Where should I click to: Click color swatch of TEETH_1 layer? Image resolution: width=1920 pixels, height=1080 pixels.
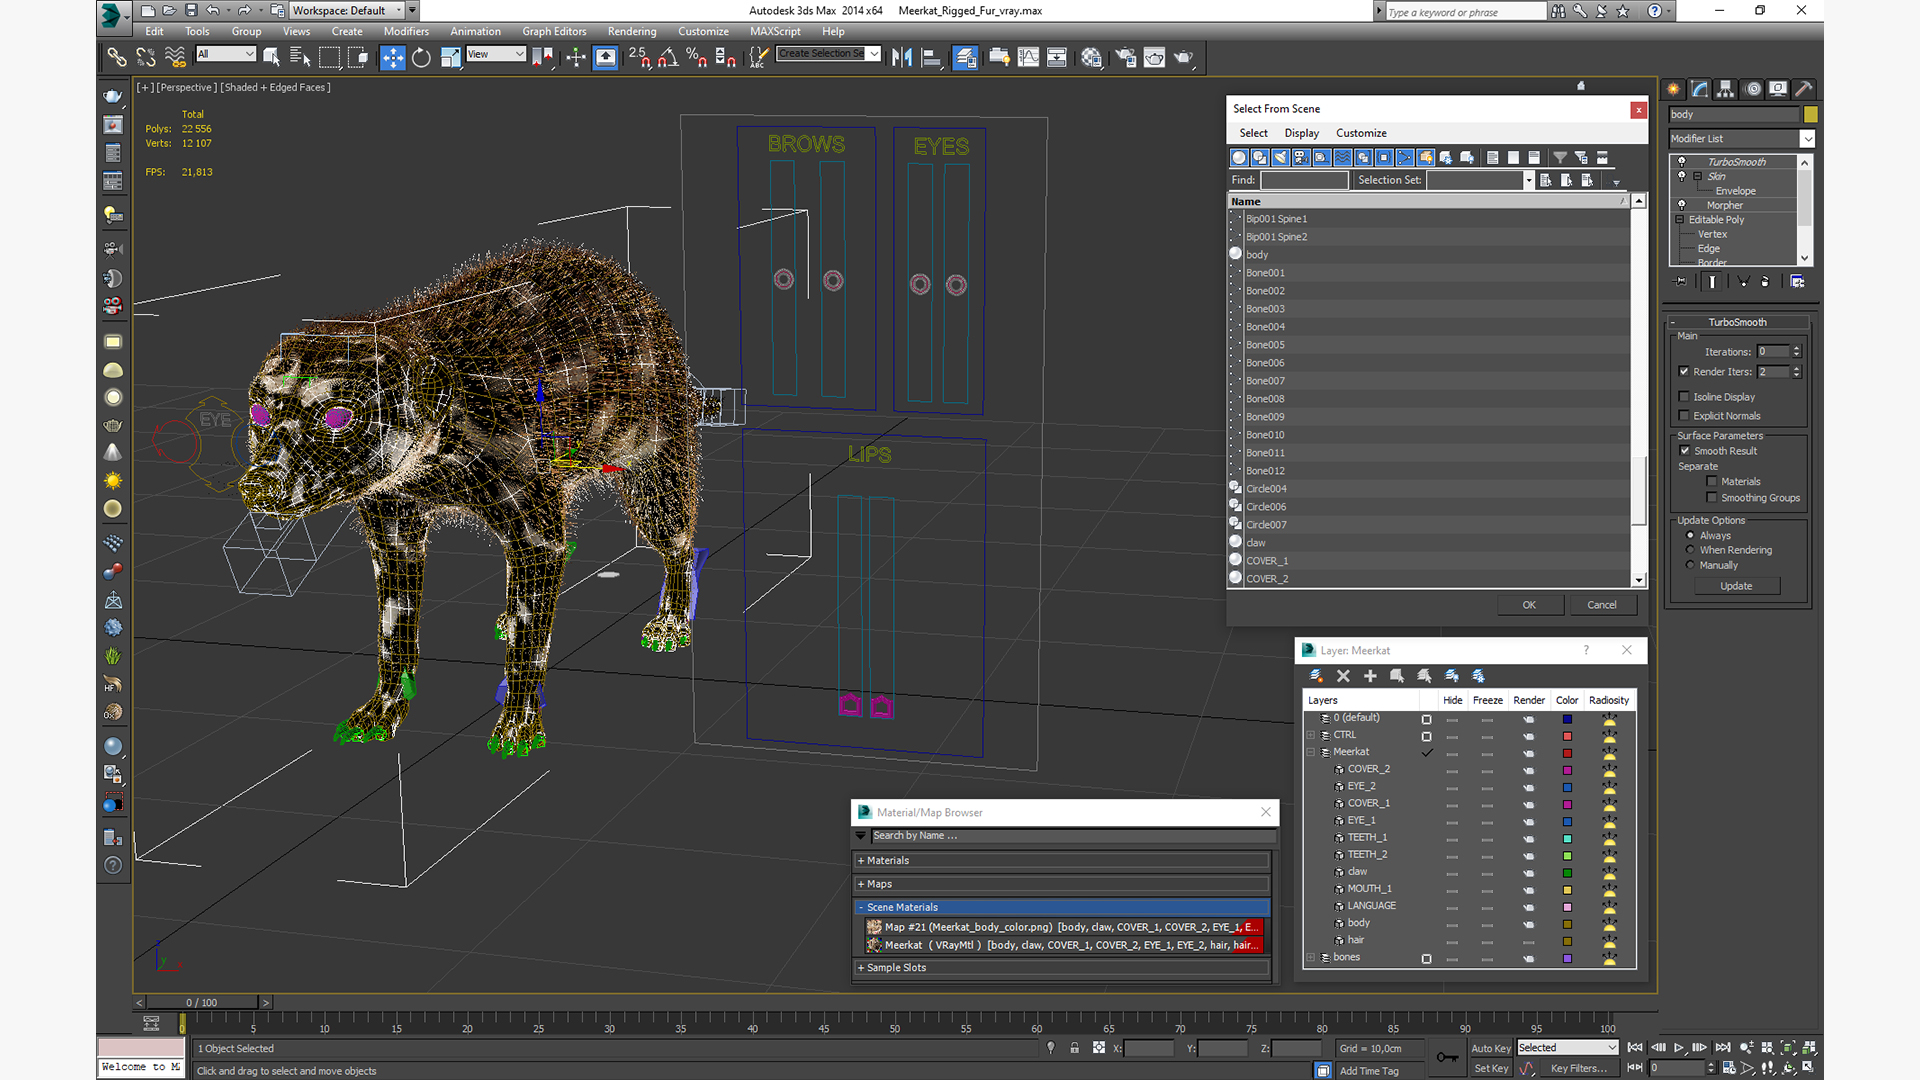click(x=1567, y=838)
